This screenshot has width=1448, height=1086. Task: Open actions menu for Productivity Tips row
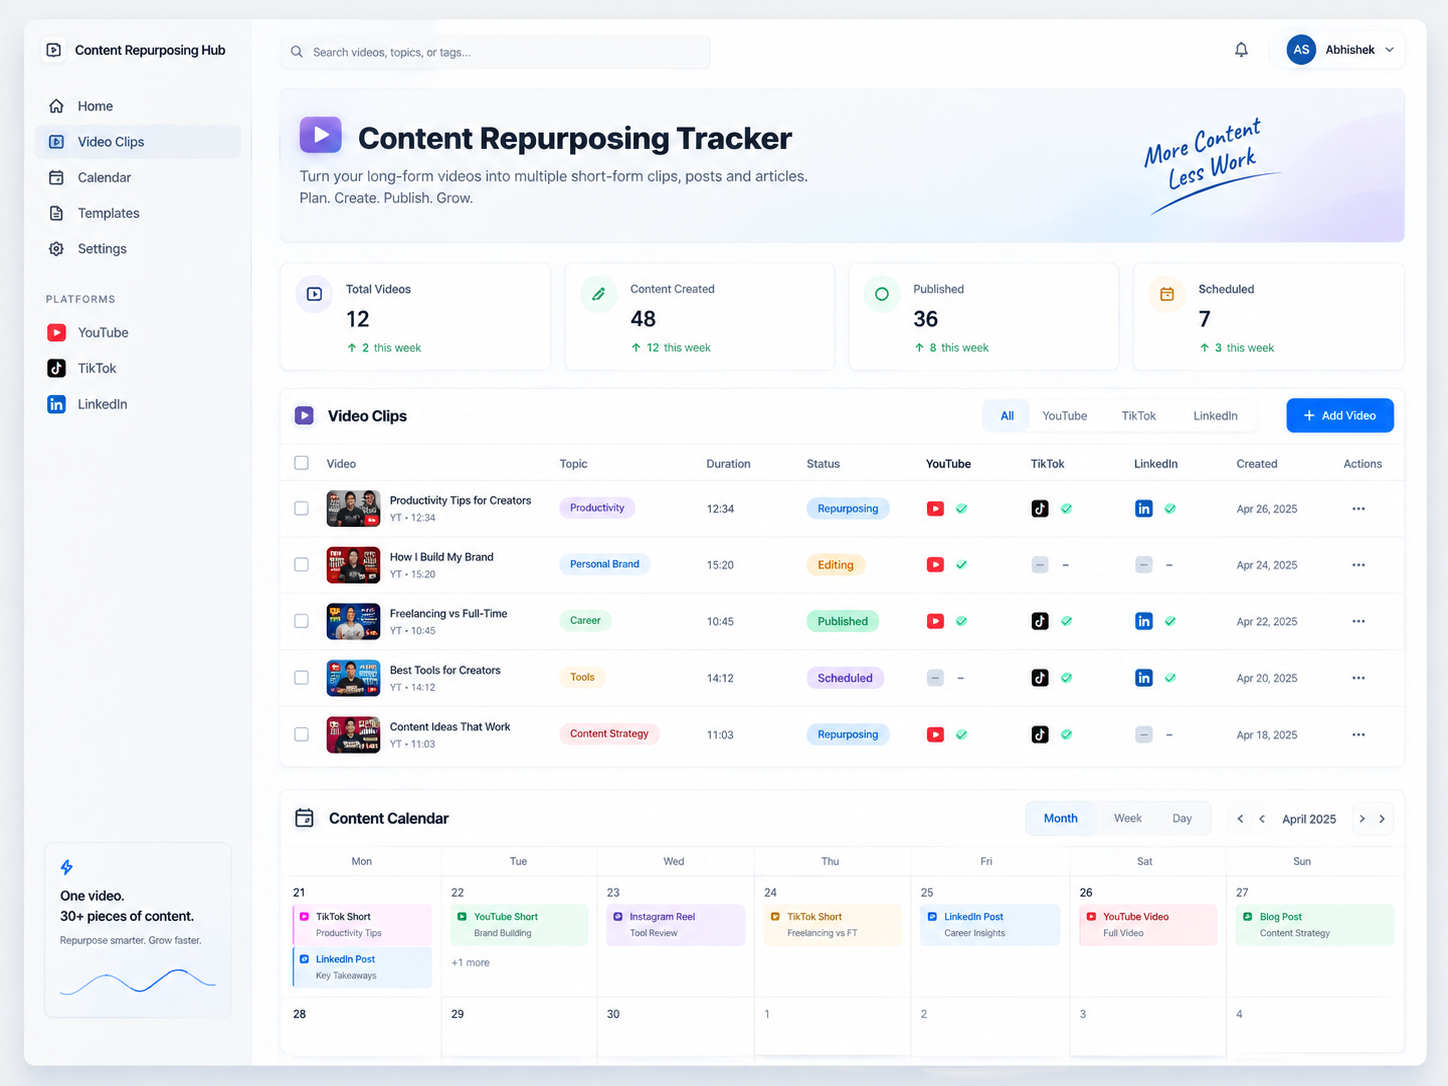1358,509
